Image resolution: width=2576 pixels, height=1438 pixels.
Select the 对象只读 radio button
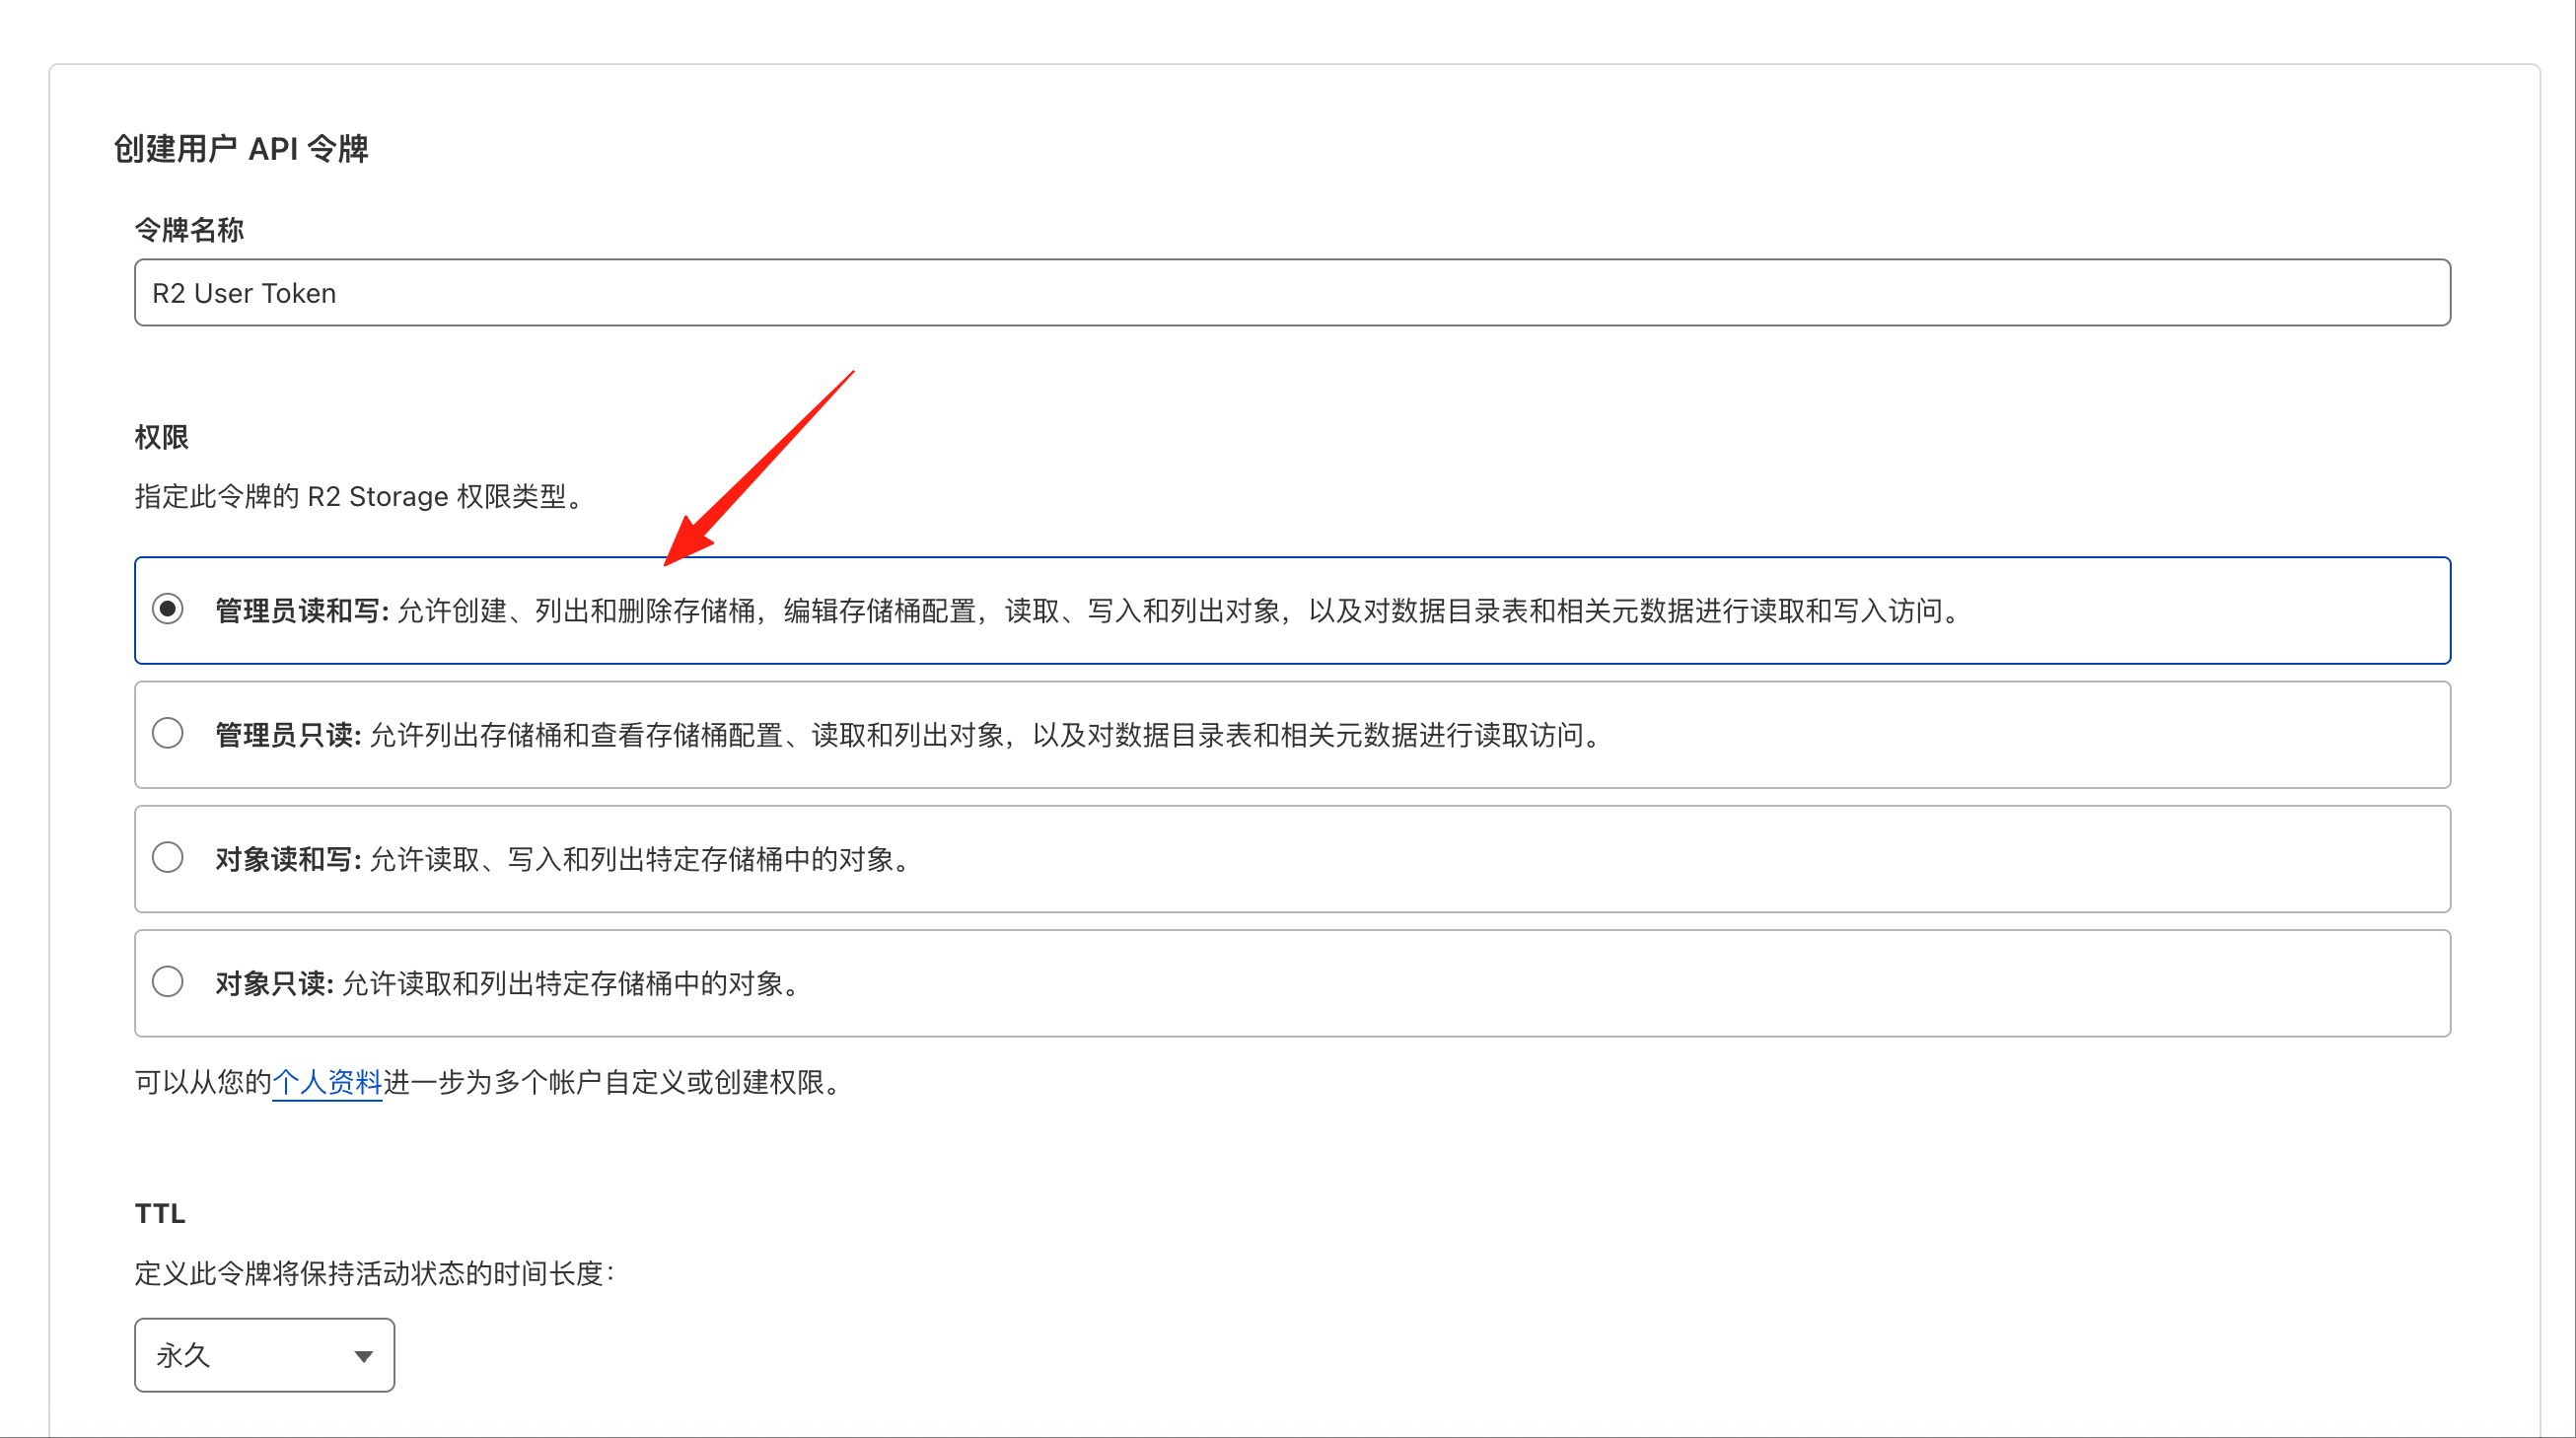[168, 981]
